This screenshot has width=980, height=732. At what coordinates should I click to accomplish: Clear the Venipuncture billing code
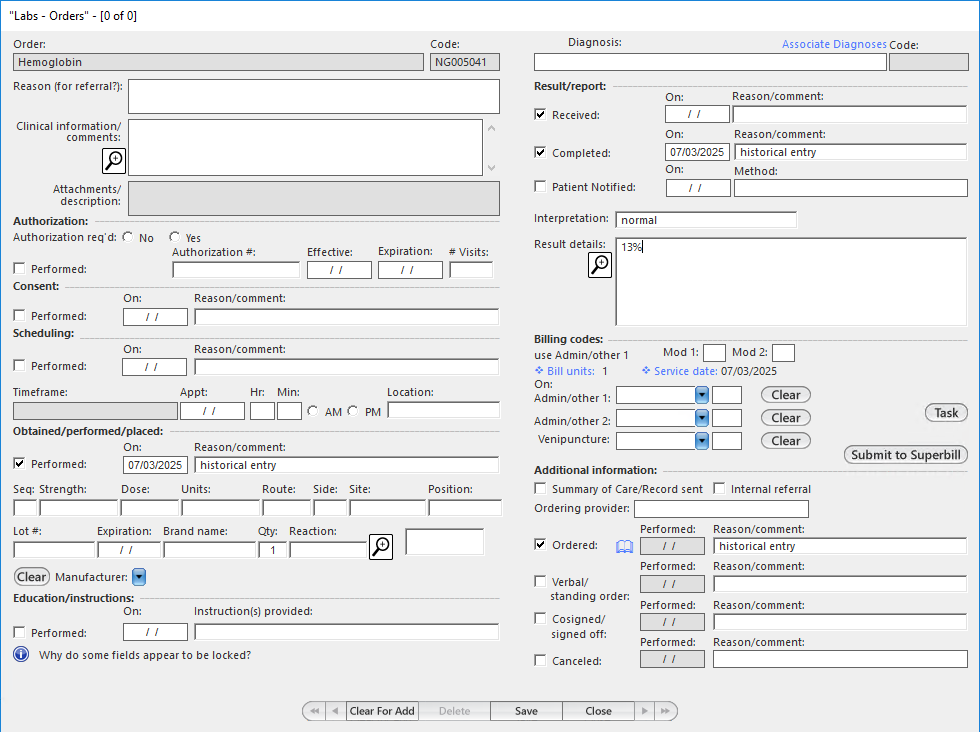(x=786, y=441)
